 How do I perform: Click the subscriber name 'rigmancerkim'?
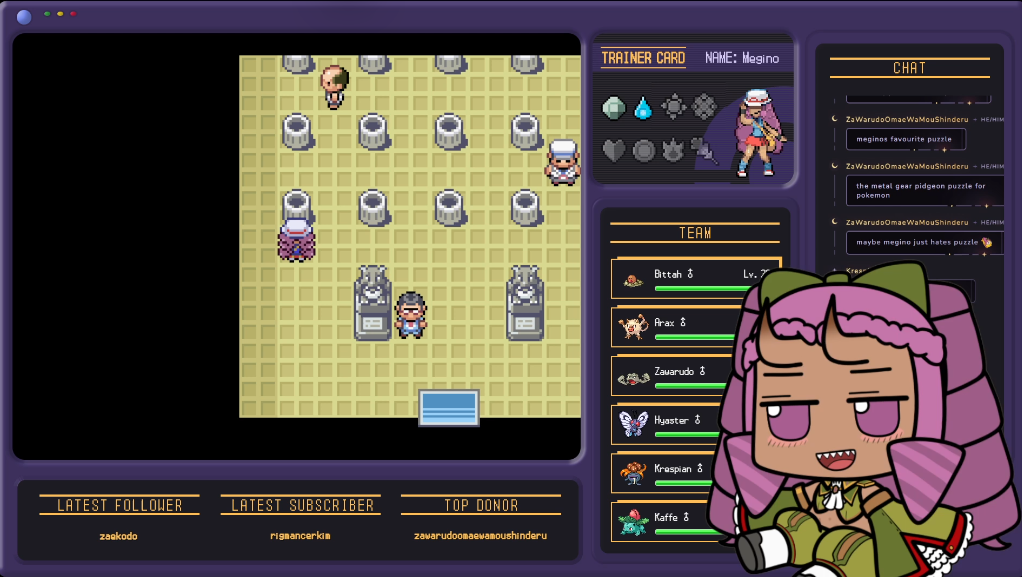[300, 536]
